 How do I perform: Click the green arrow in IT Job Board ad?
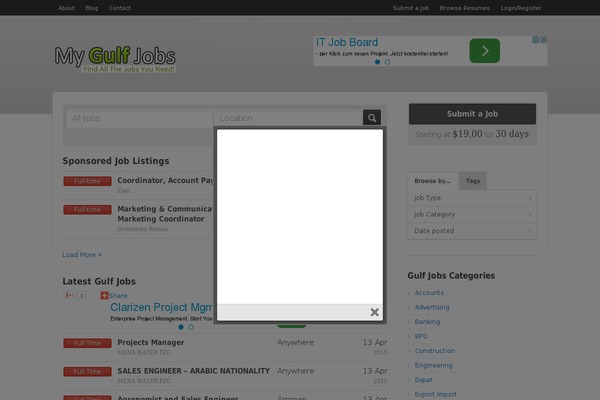[x=484, y=51]
